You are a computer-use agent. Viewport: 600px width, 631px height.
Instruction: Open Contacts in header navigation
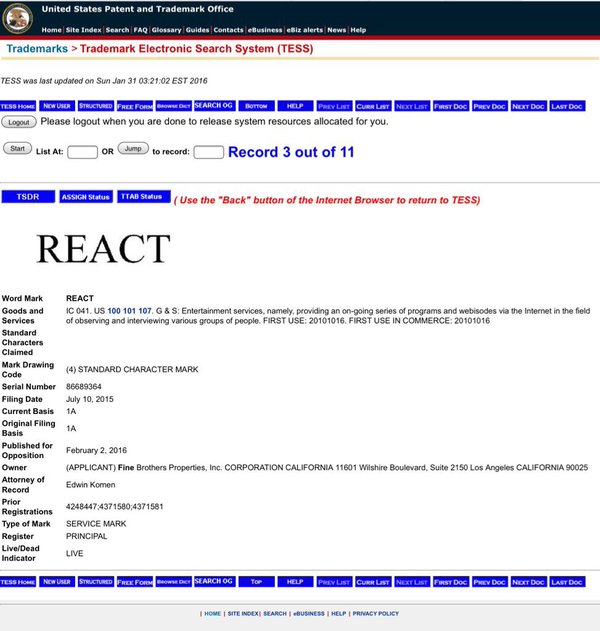pyautogui.click(x=228, y=30)
